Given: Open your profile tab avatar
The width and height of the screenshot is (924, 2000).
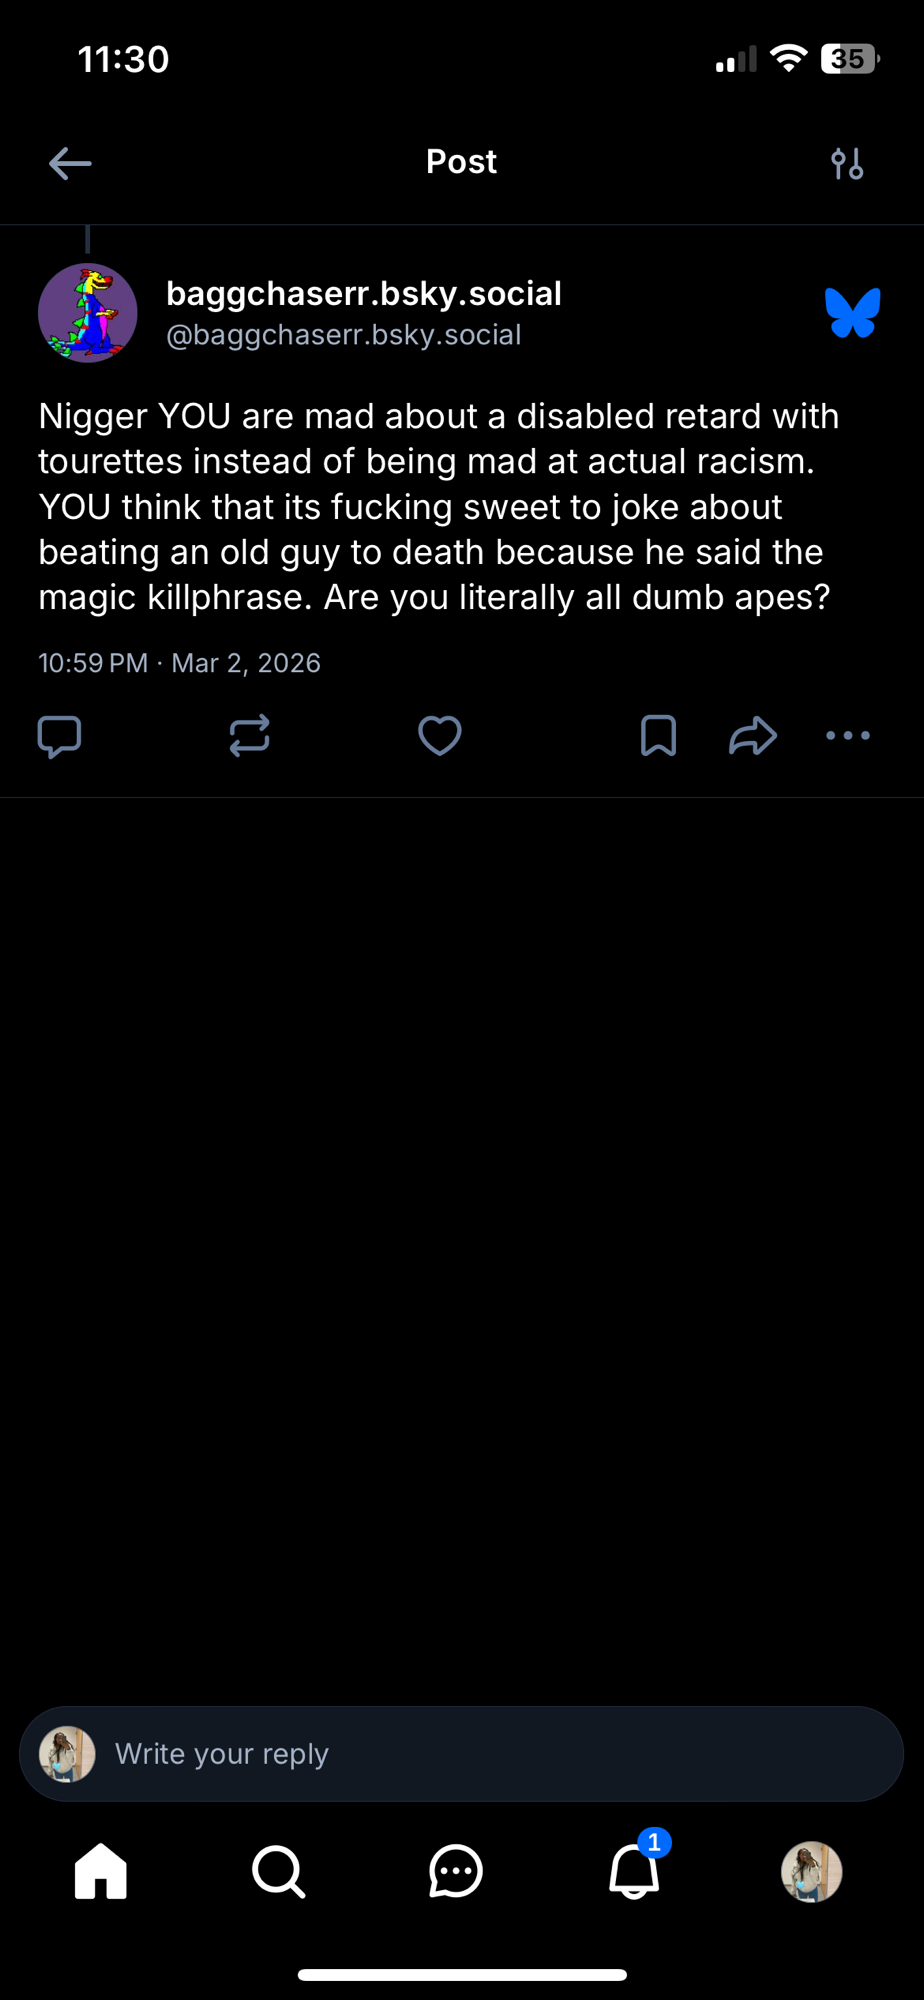Looking at the screenshot, I should (x=811, y=1871).
